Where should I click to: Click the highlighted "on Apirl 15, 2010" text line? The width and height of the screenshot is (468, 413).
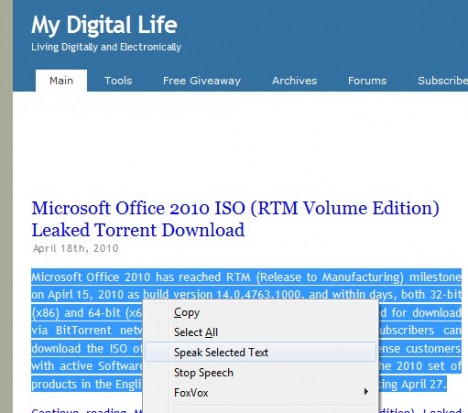(246, 295)
